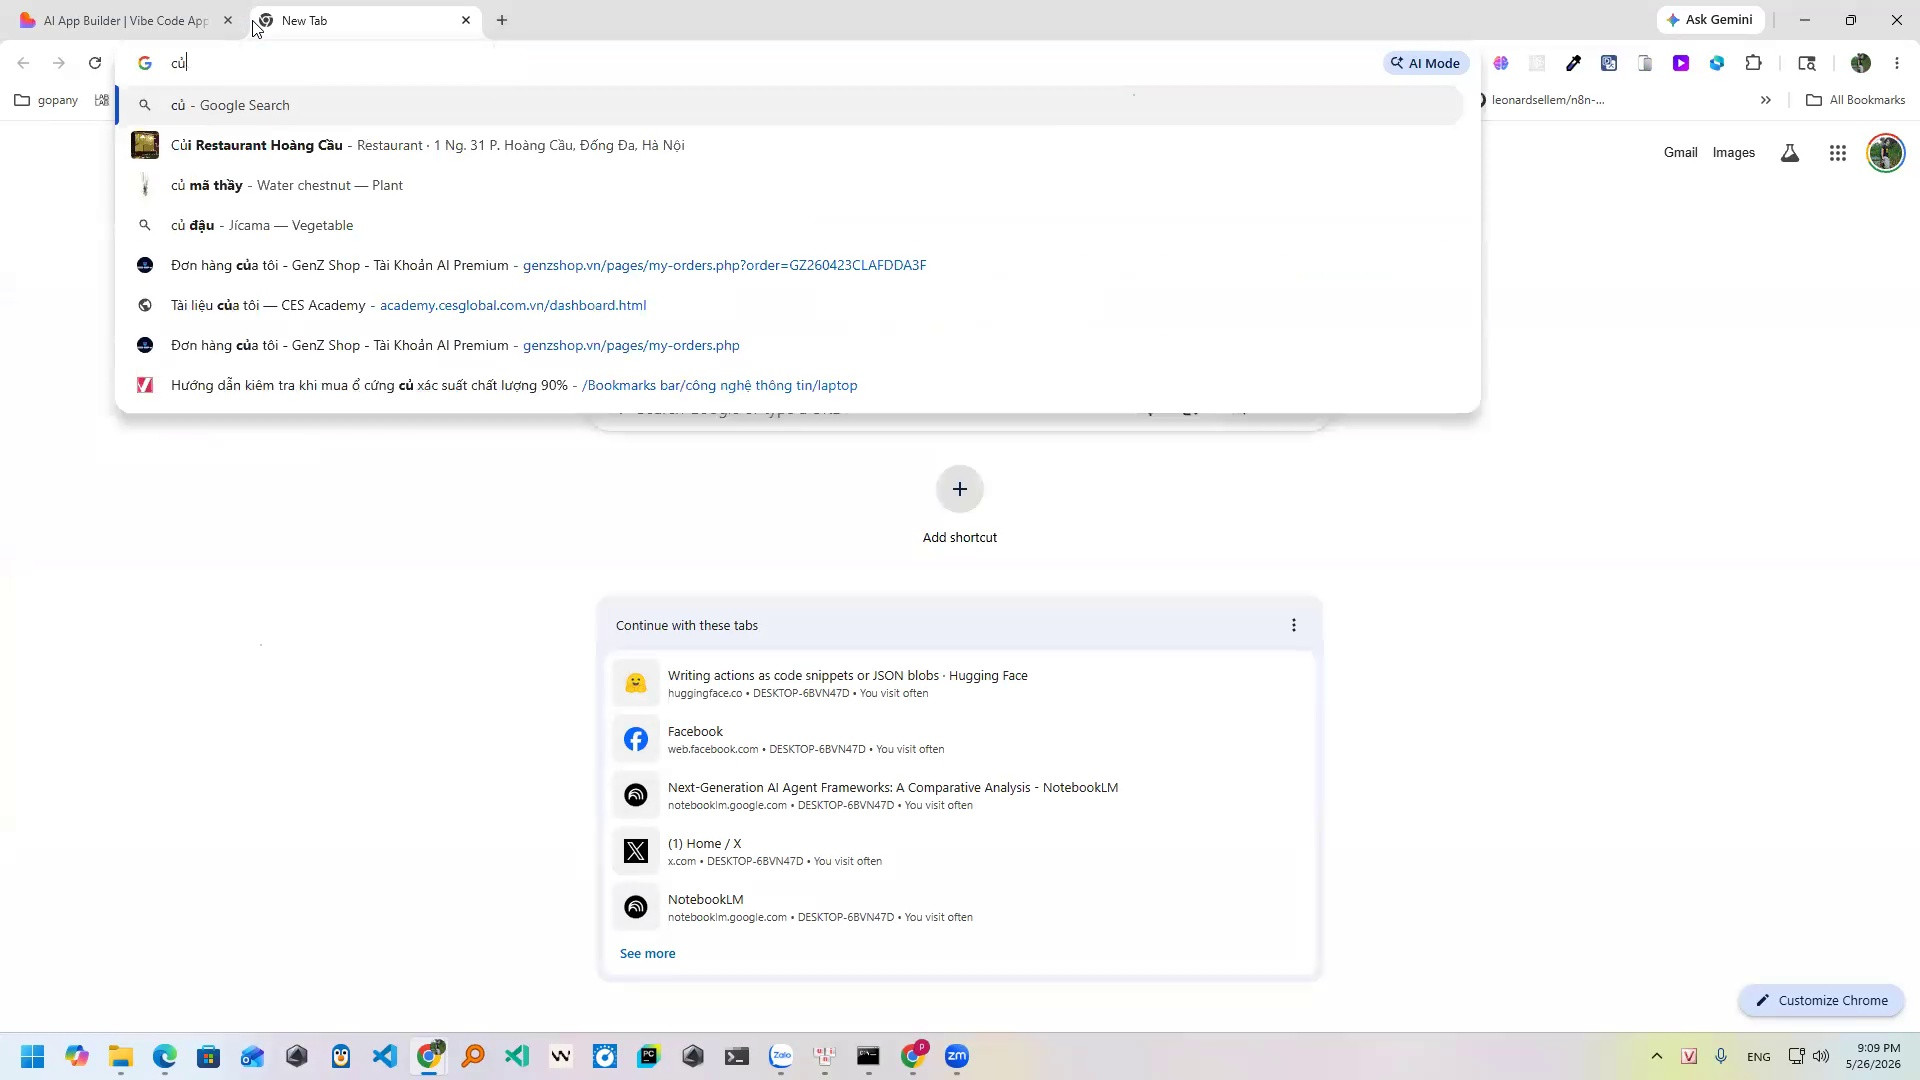Click the plus icon to add shortcut

click(960, 489)
